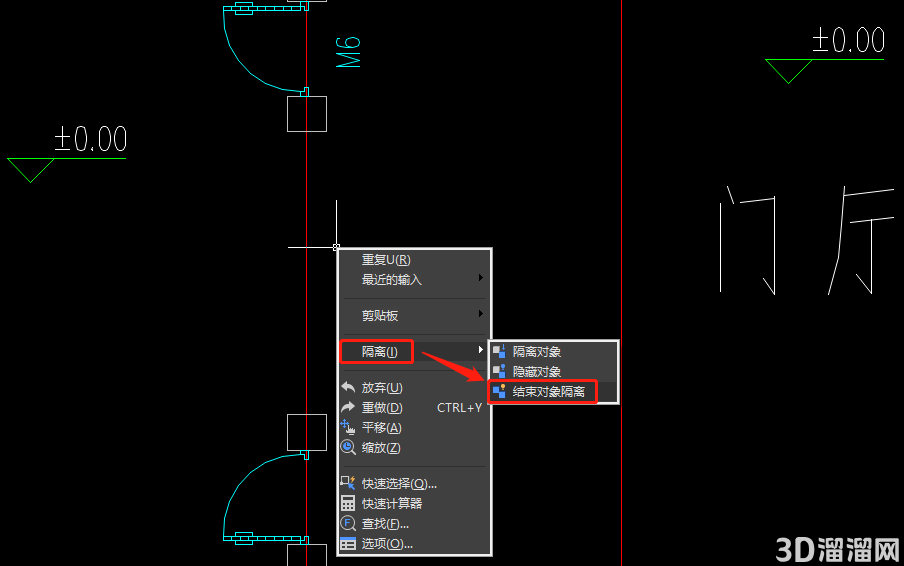Click the undo arrow icon beside 放弃(U)
Screen dimensions: 904x566
coord(348,387)
